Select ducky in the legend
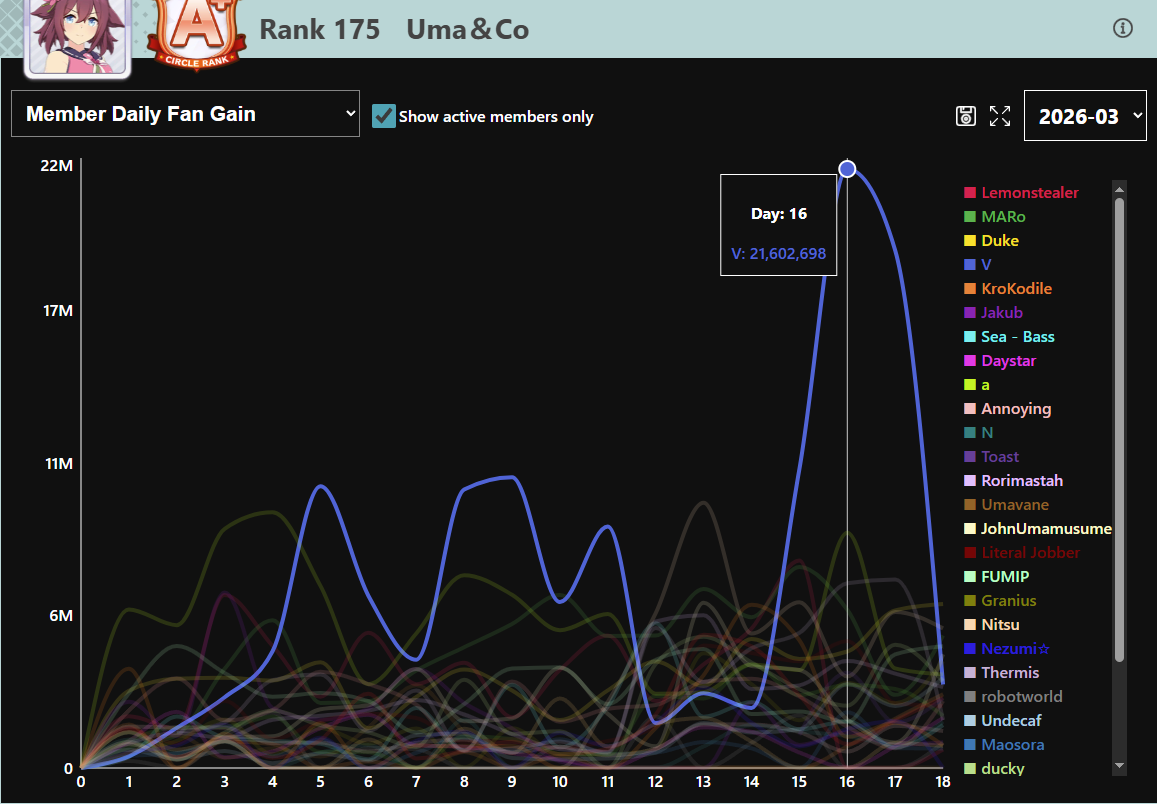Screen dimensions: 1157x804 tap(994, 769)
